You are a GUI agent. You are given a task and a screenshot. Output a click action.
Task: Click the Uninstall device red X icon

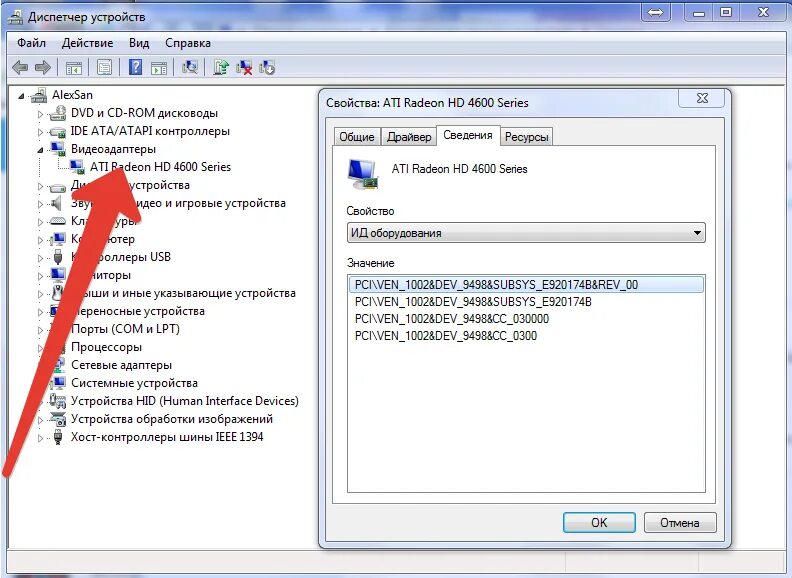pos(244,67)
